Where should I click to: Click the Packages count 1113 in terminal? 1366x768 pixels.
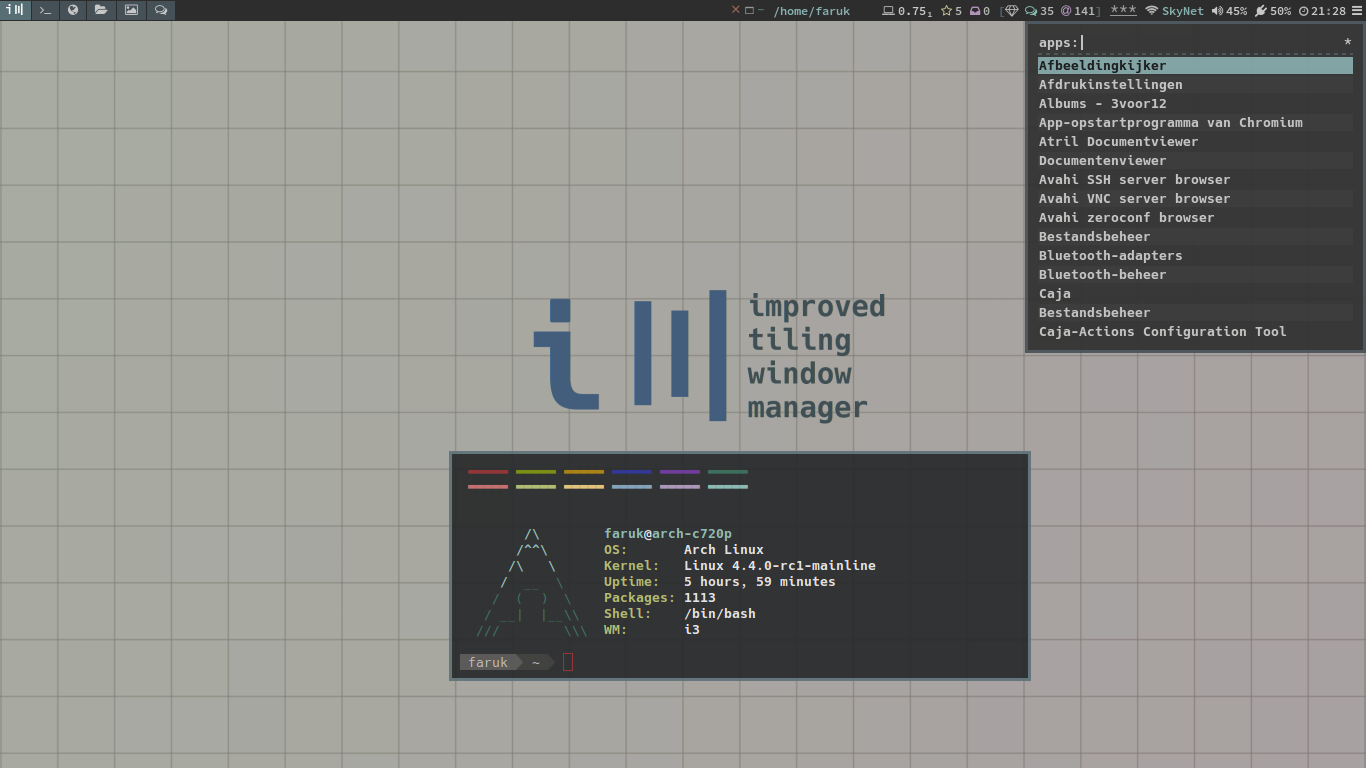[700, 598]
